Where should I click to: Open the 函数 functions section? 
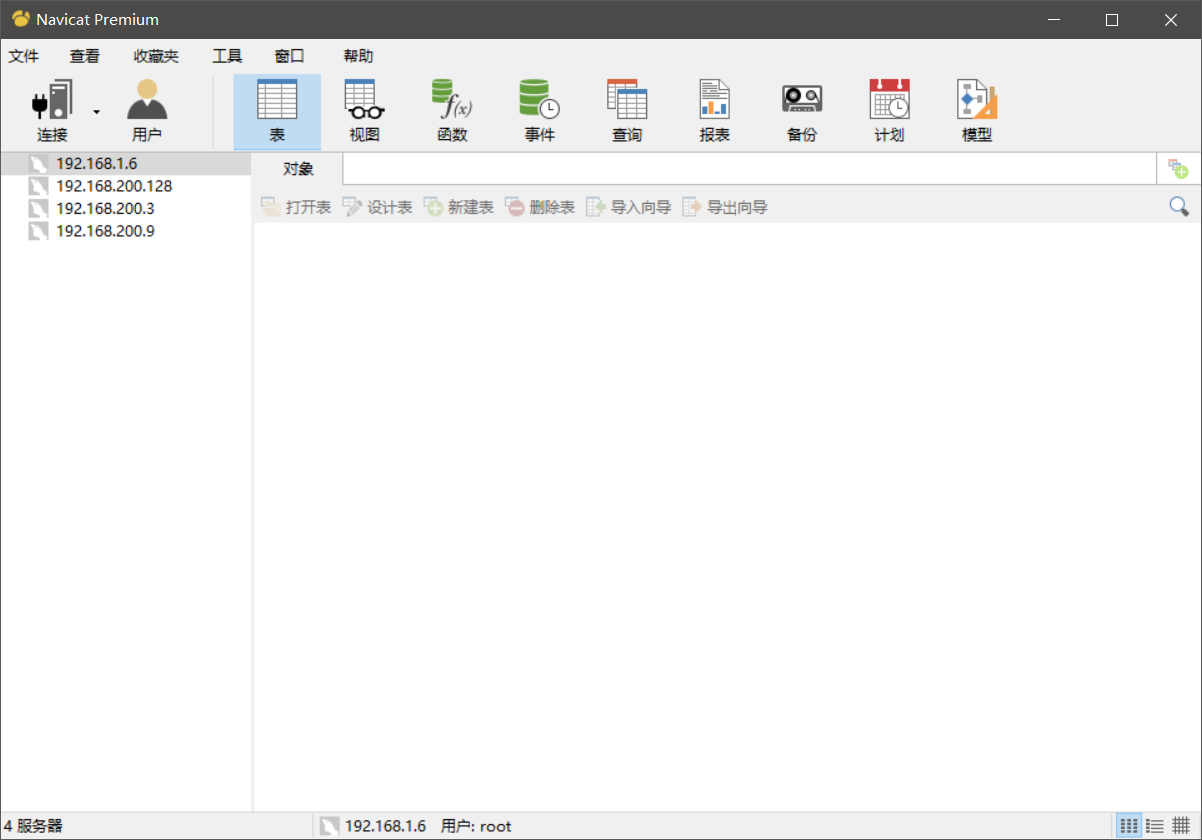[x=452, y=111]
